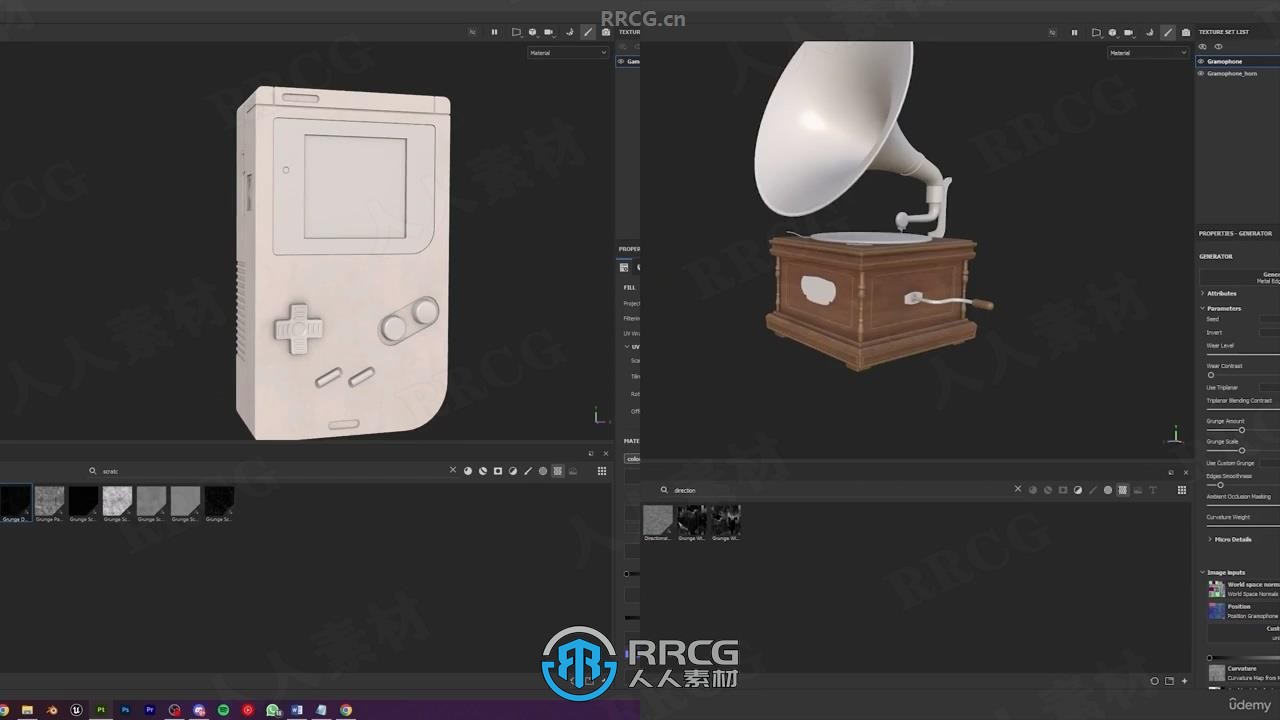This screenshot has height=720, width=1280.
Task: Select the Gramophone_horn texture set
Action: tap(1240, 73)
